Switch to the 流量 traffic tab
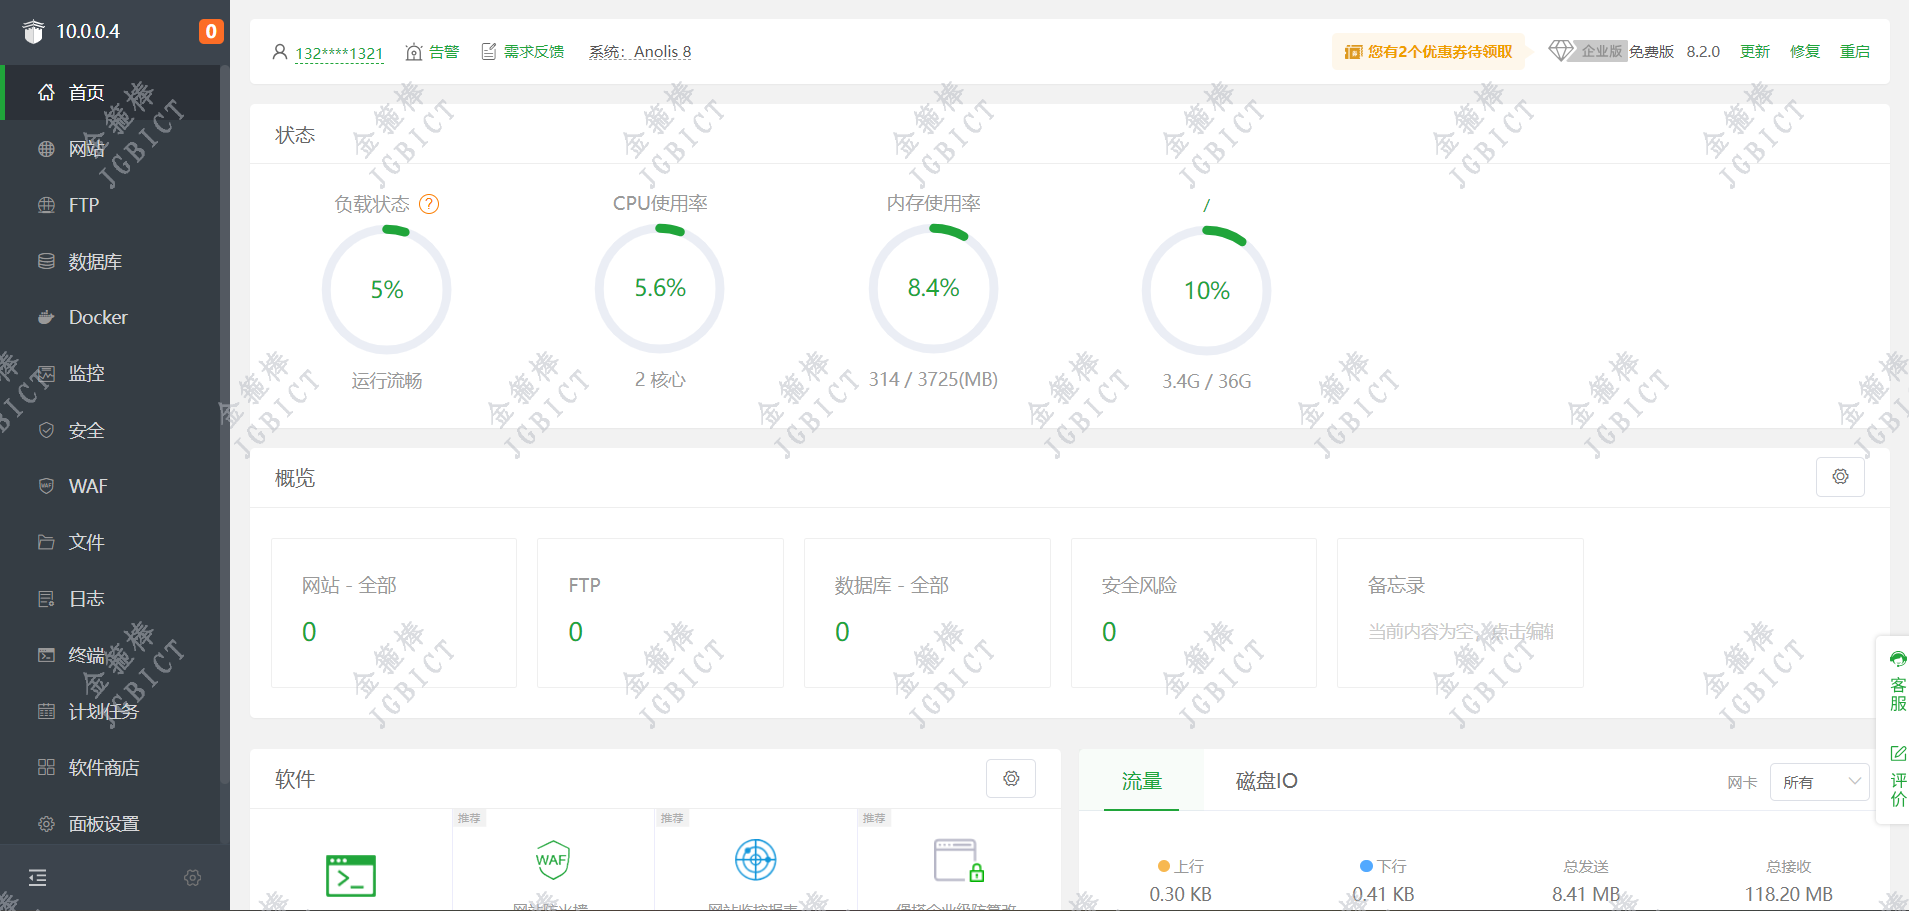This screenshot has width=1909, height=911. coord(1141,781)
